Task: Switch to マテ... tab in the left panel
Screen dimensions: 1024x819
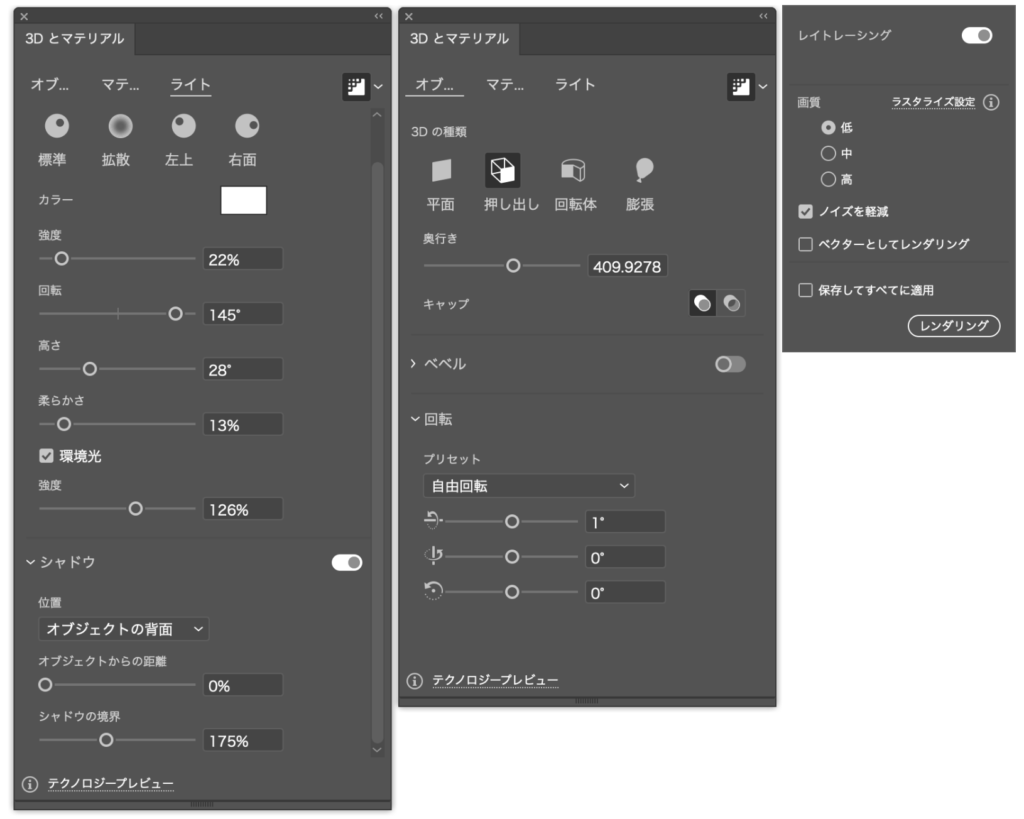Action: pos(120,85)
